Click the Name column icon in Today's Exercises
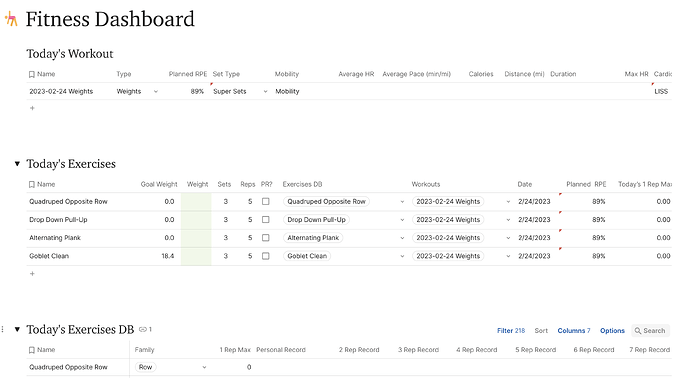 point(32,184)
